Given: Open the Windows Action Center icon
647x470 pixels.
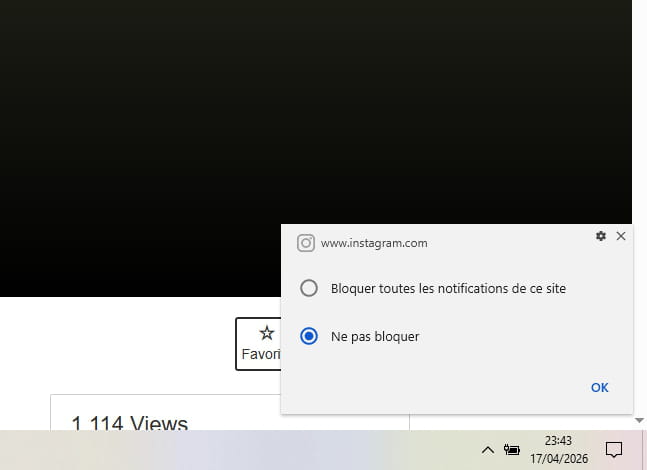Looking at the screenshot, I should [x=615, y=450].
